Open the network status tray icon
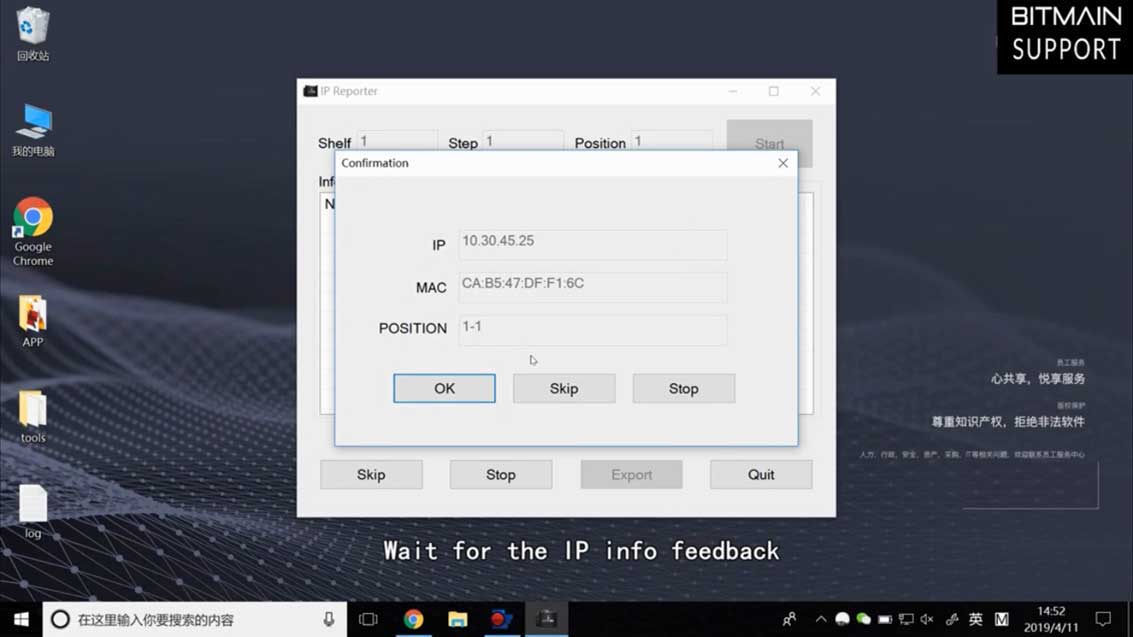This screenshot has height=637, width=1133. [x=907, y=618]
